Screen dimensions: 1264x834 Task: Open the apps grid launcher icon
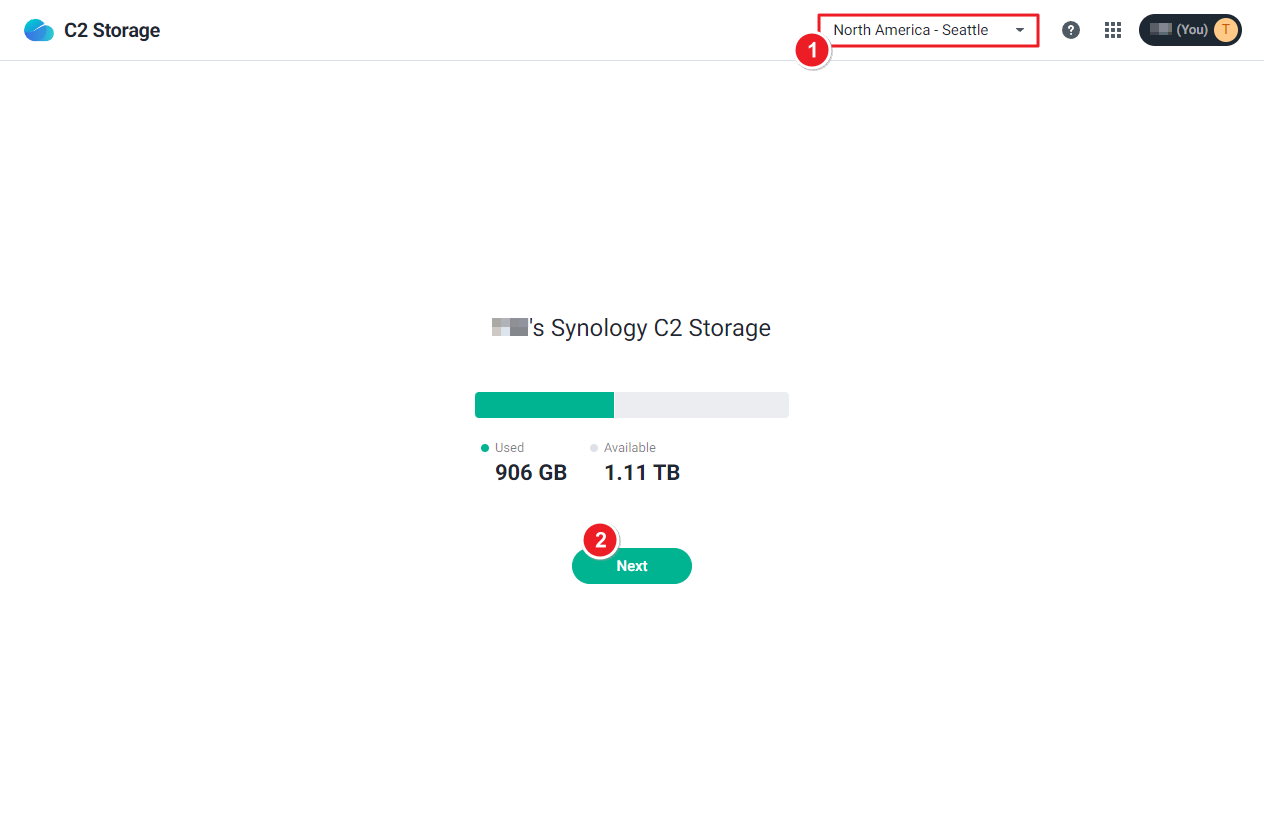(1113, 30)
